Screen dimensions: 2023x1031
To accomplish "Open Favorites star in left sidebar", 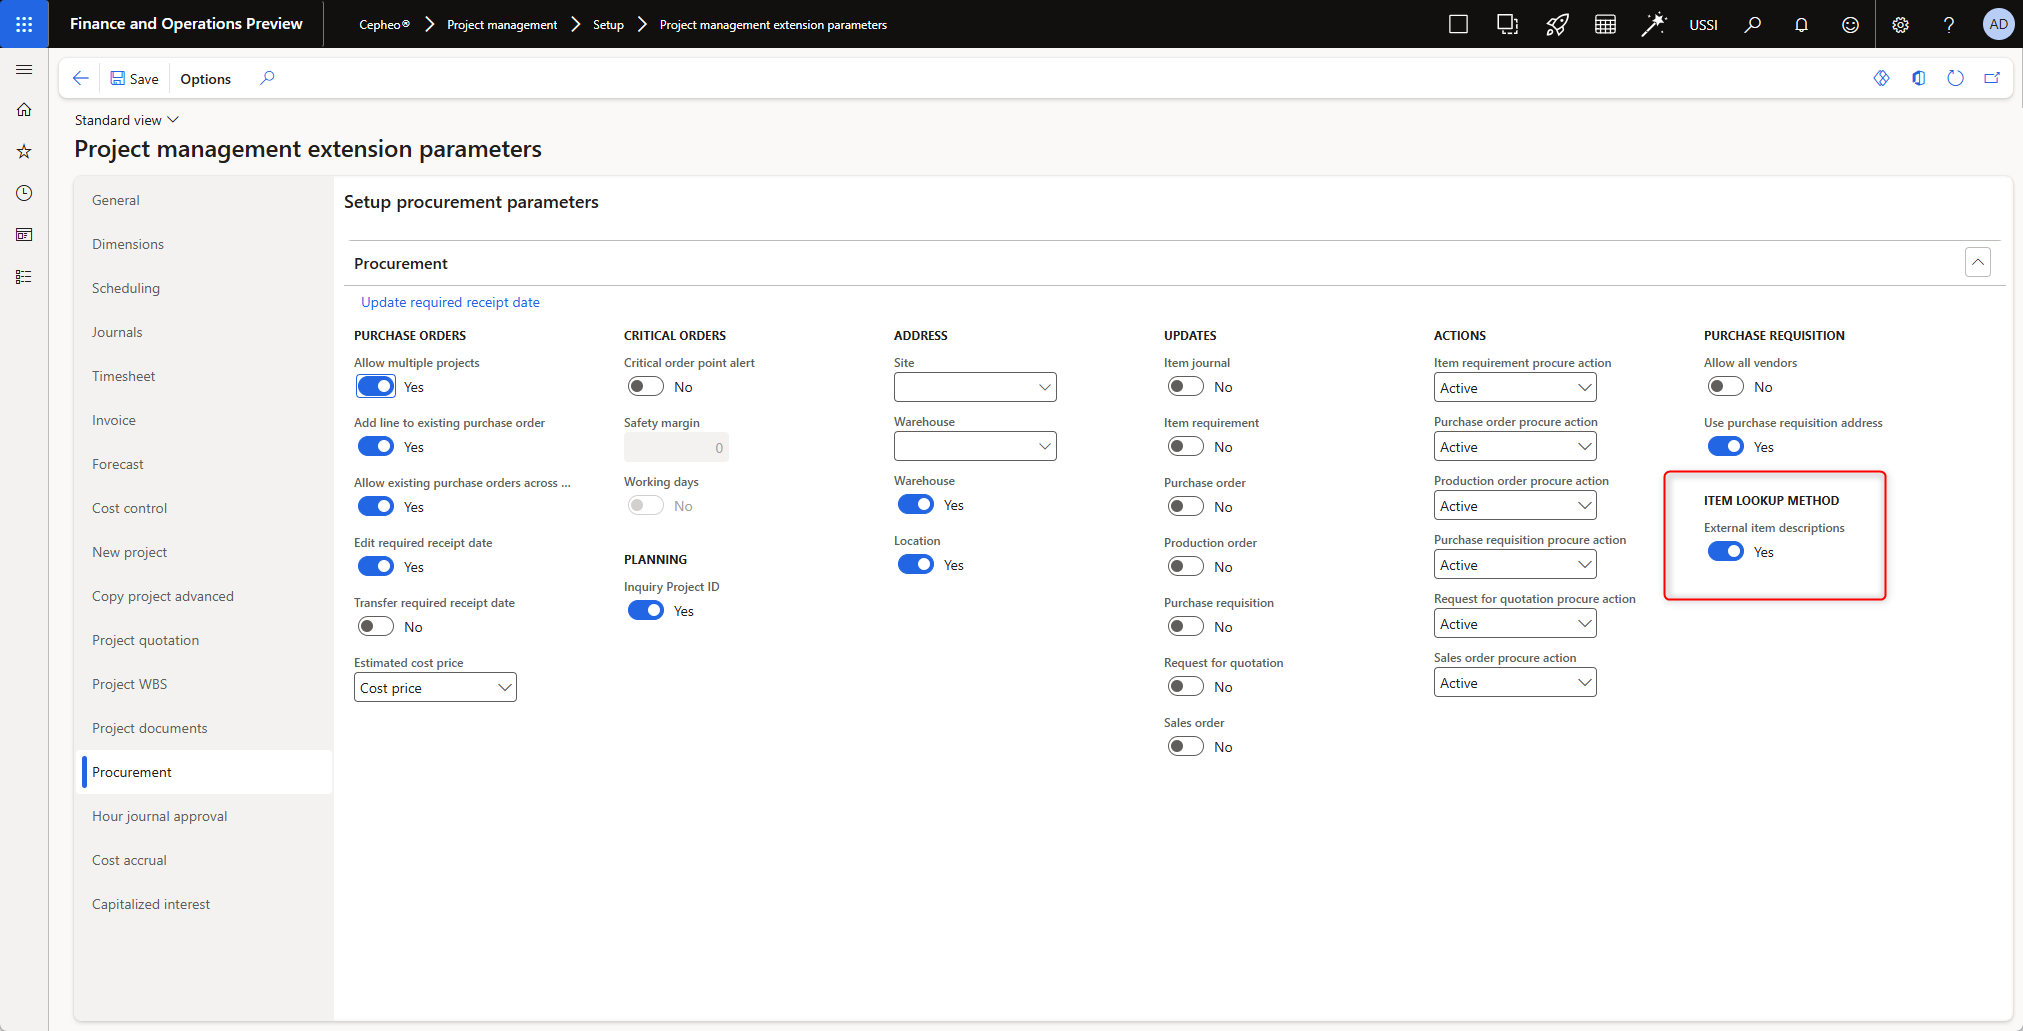I will pos(24,152).
